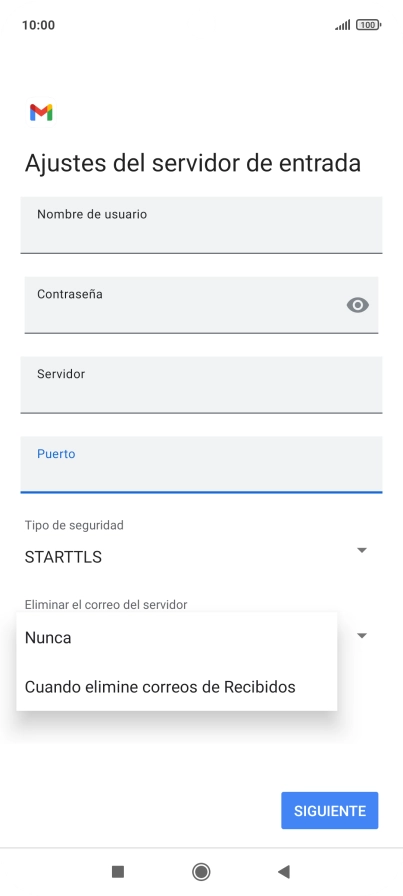The height and width of the screenshot is (896, 403).
Task: Tap the square recent apps icon
Action: [x=118, y=871]
